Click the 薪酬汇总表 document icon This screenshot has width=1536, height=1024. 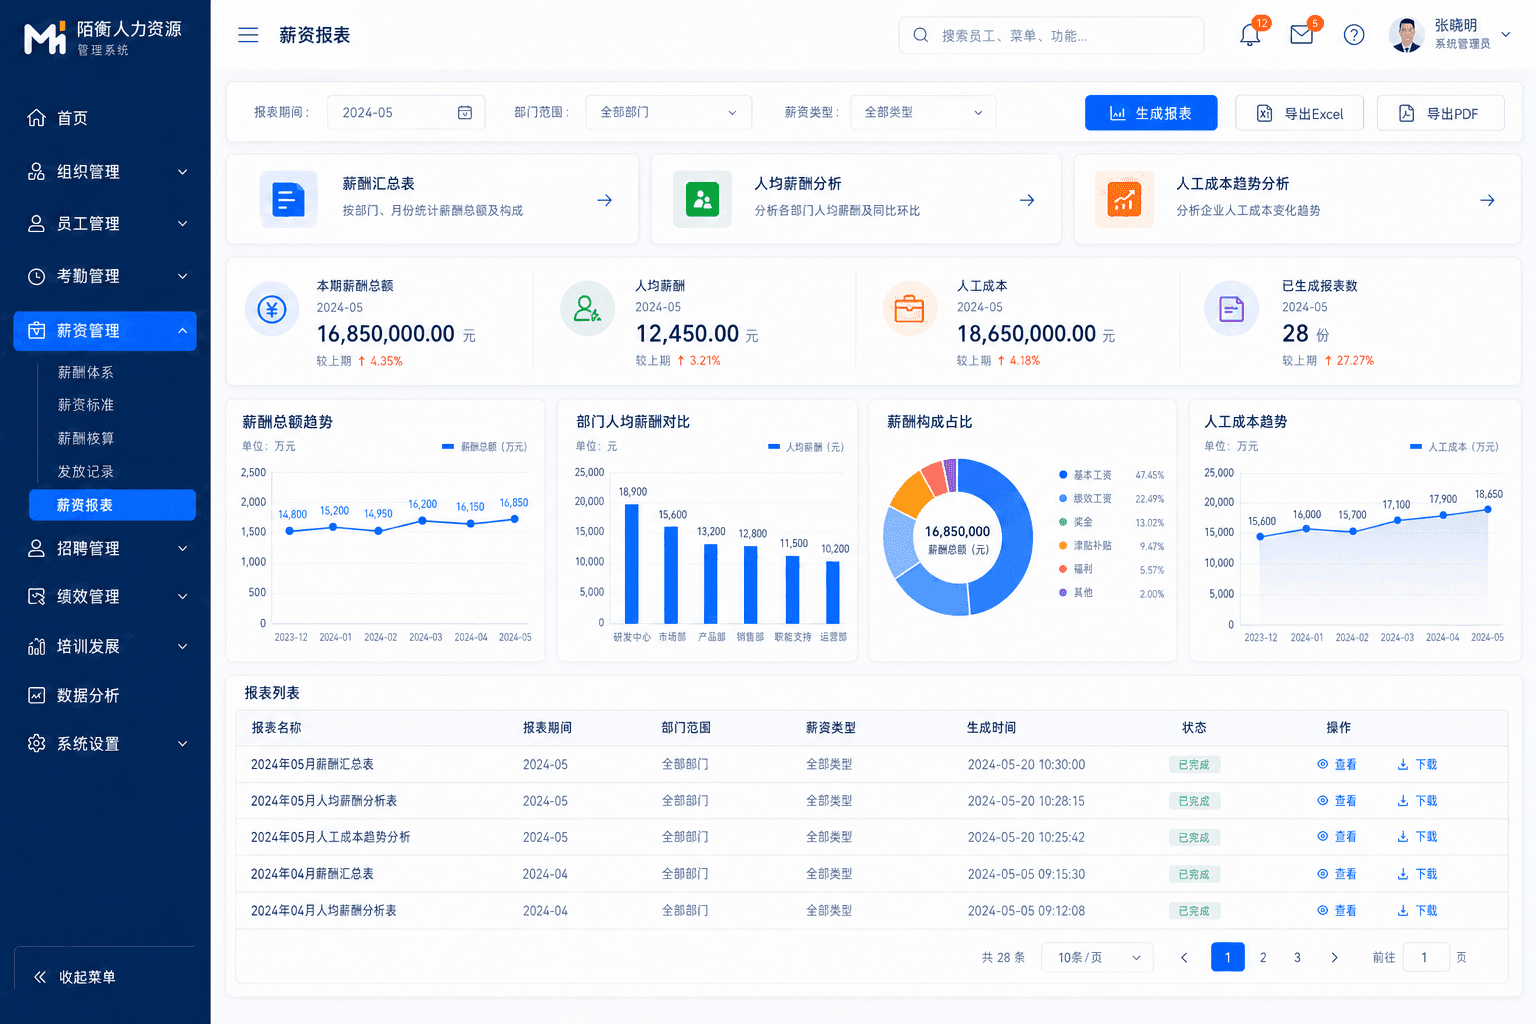click(x=288, y=200)
